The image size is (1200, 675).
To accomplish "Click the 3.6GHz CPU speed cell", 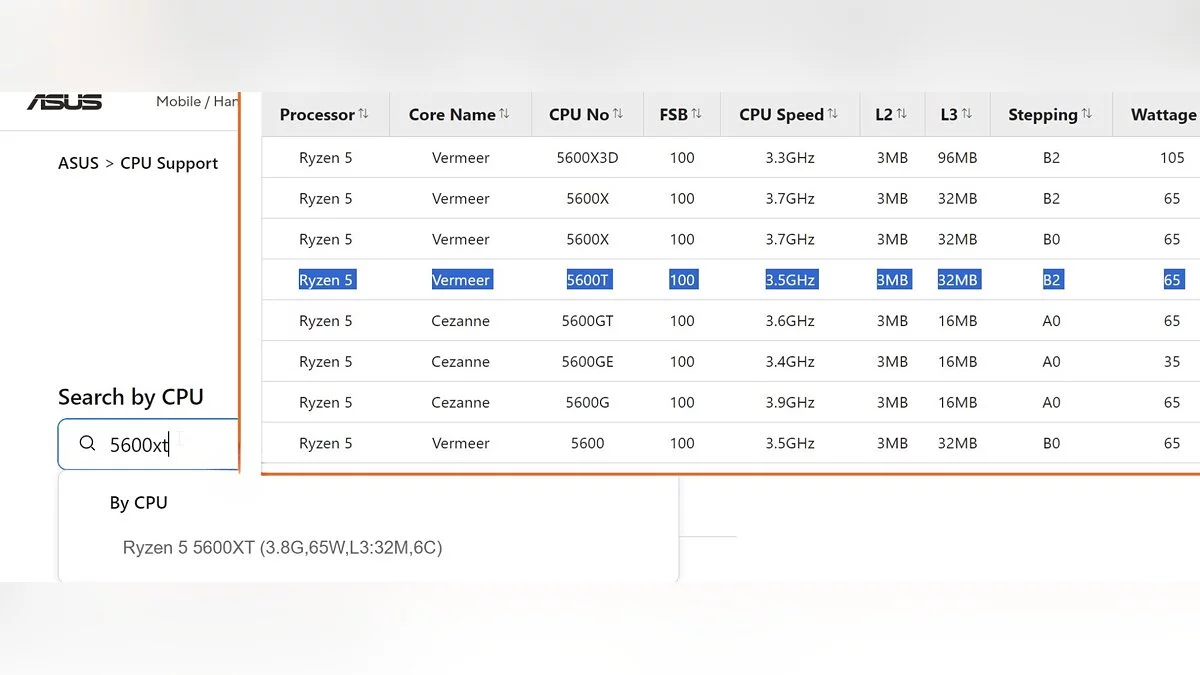I will click(x=791, y=321).
